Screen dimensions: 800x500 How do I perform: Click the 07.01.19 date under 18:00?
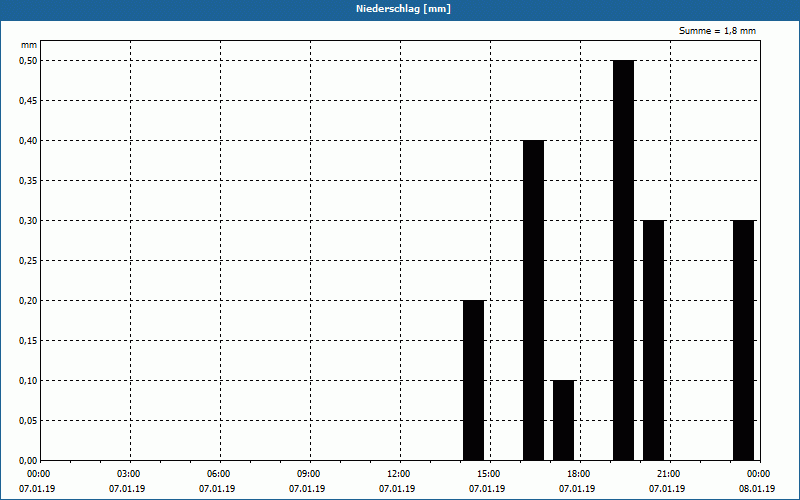[577, 489]
